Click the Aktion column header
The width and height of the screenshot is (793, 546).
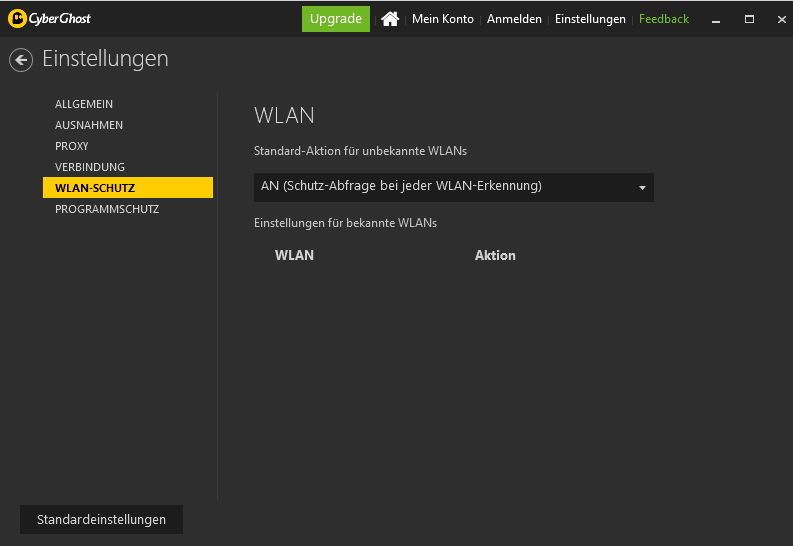pyautogui.click(x=495, y=255)
